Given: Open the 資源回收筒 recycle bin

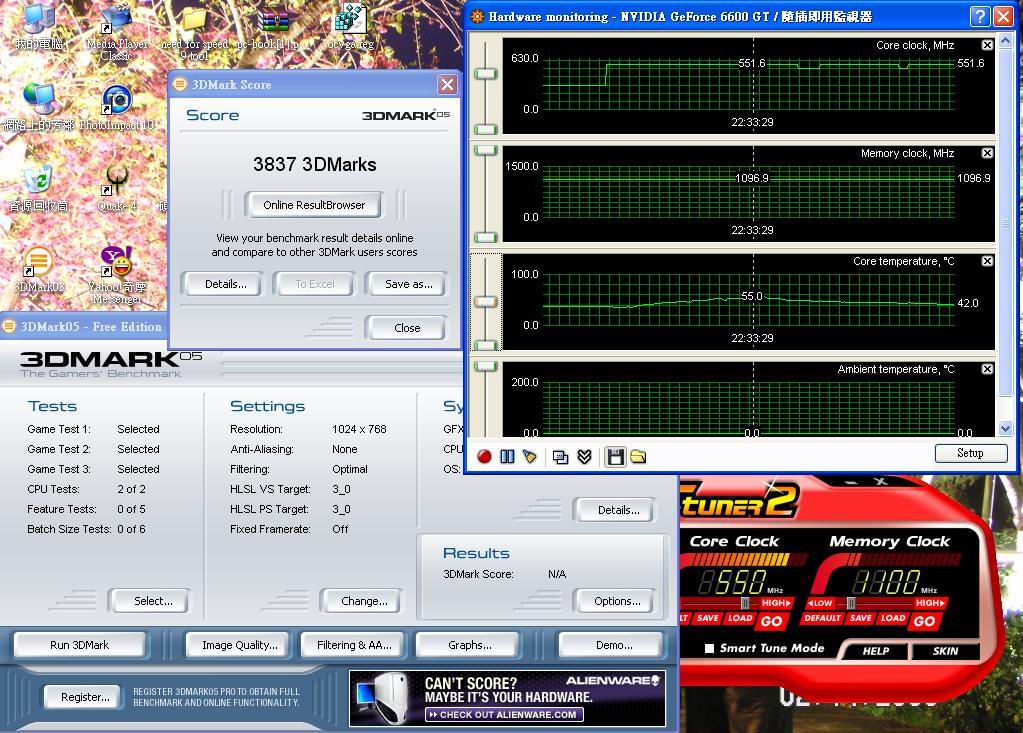Looking at the screenshot, I should tap(38, 188).
